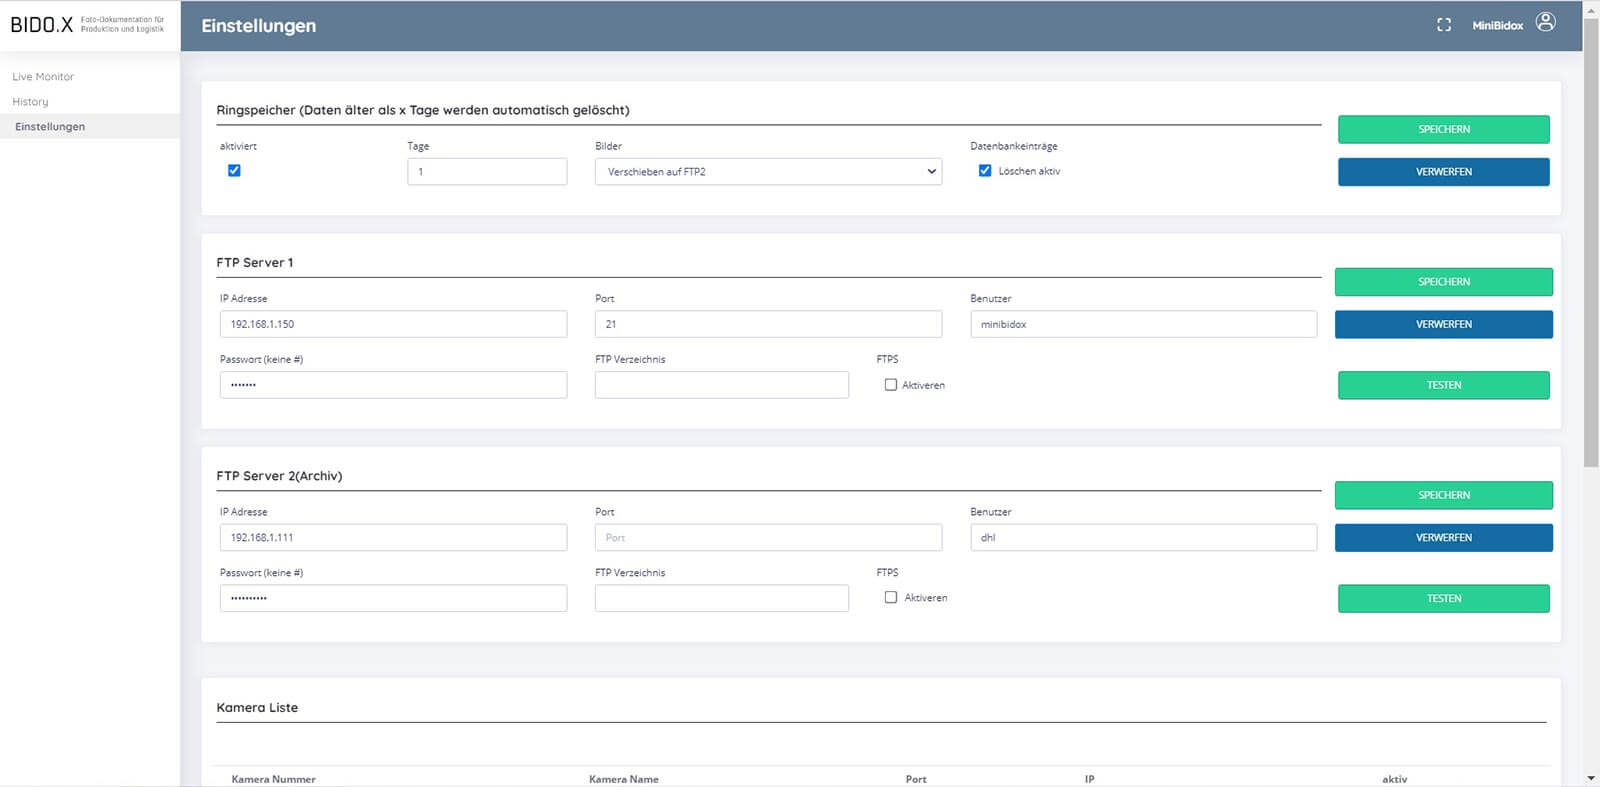This screenshot has height=787, width=1600.
Task: Select Einstellungen in sidebar
Action: click(x=50, y=127)
